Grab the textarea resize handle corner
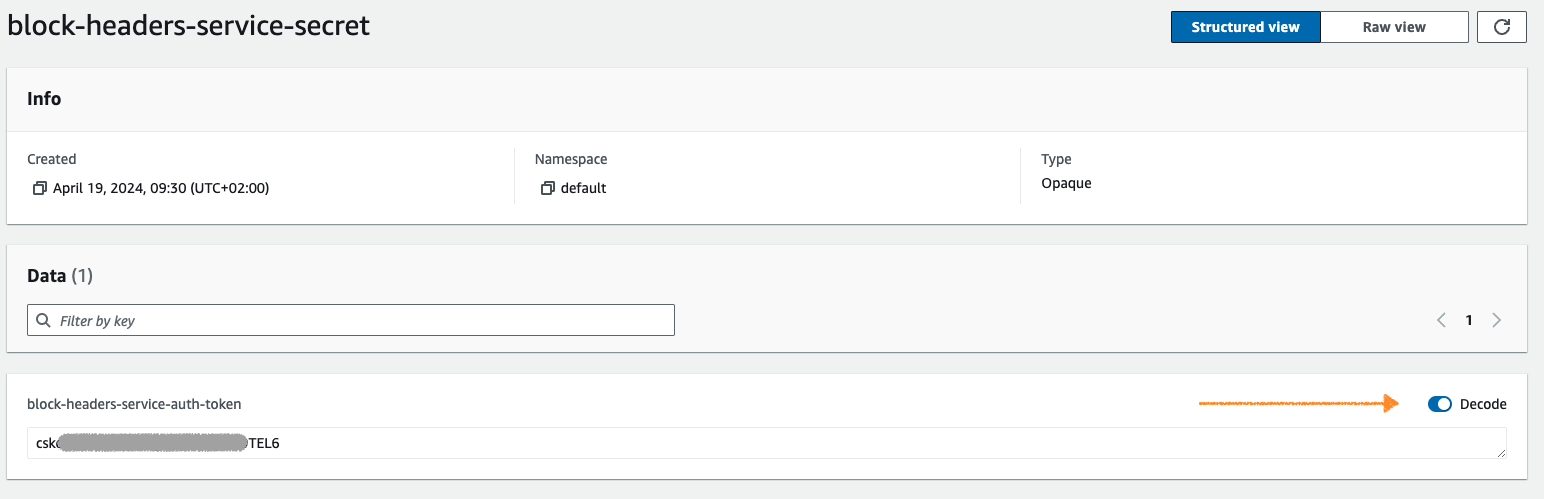The image size is (1544, 499). pos(1501,453)
